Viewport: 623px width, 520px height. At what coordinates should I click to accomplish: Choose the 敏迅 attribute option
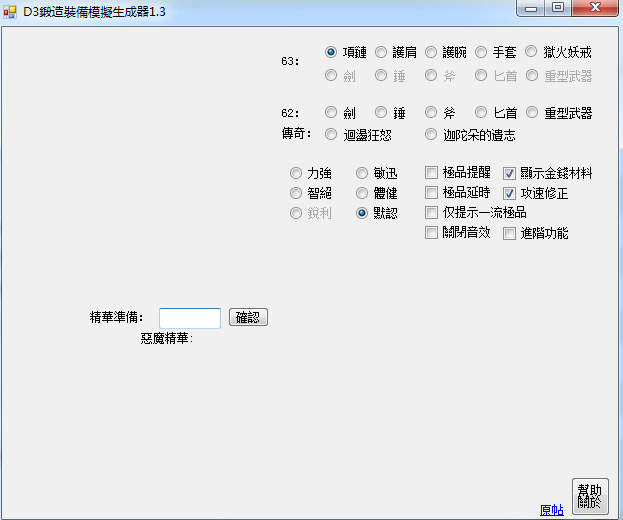pos(363,173)
